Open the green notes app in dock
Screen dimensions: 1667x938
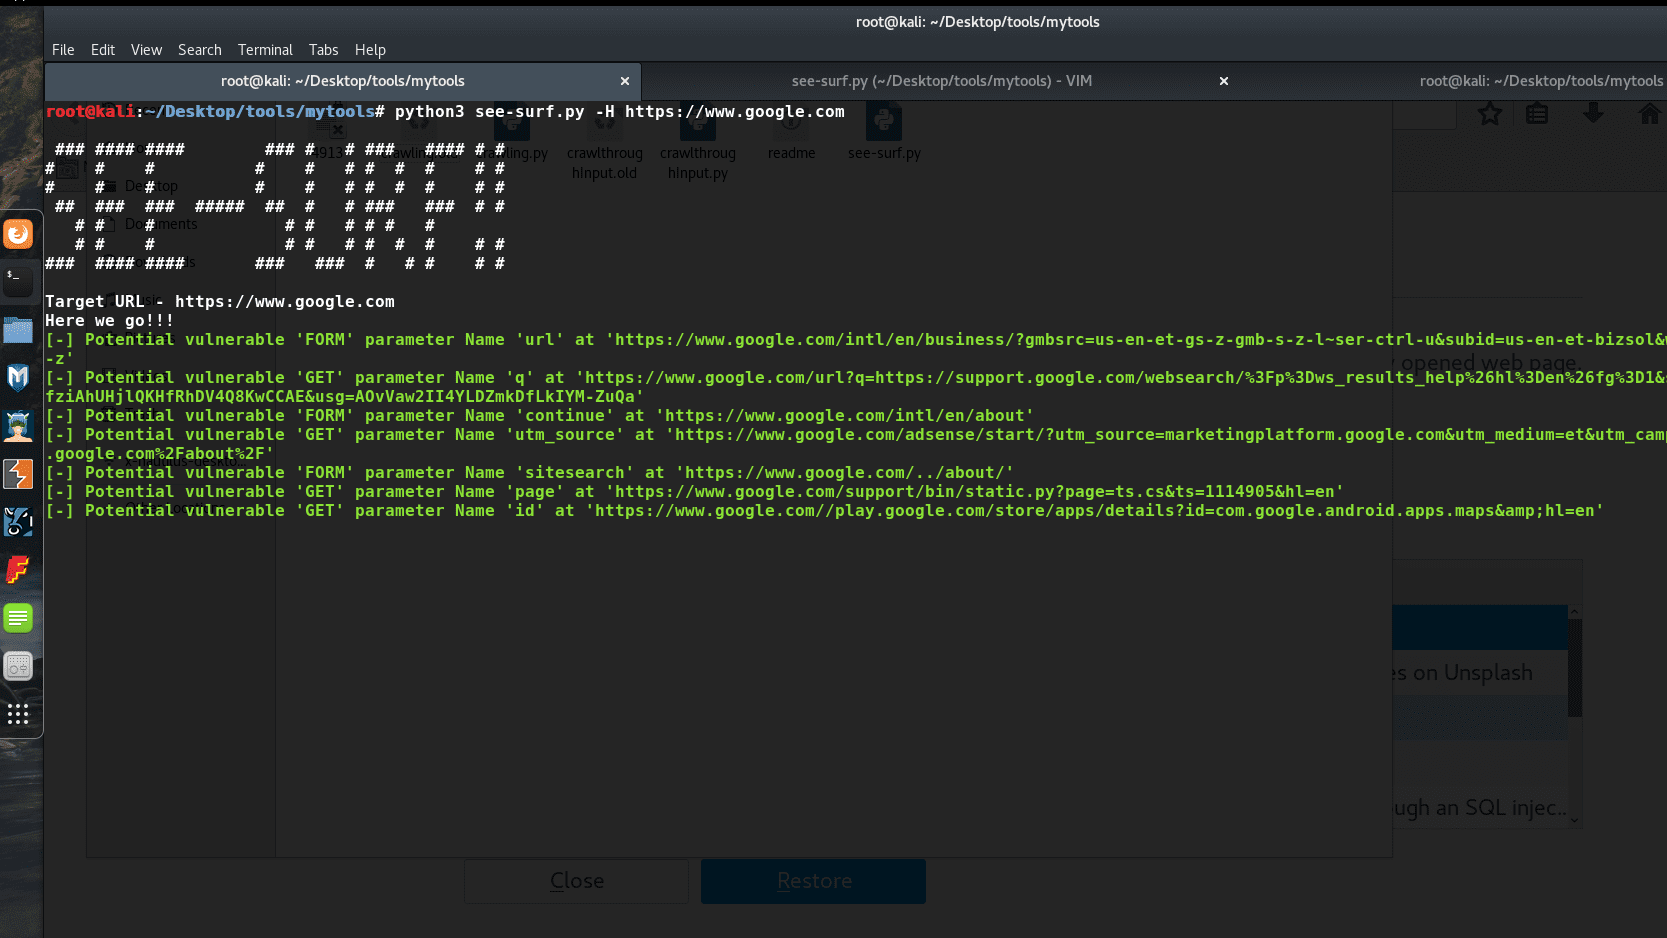18,618
